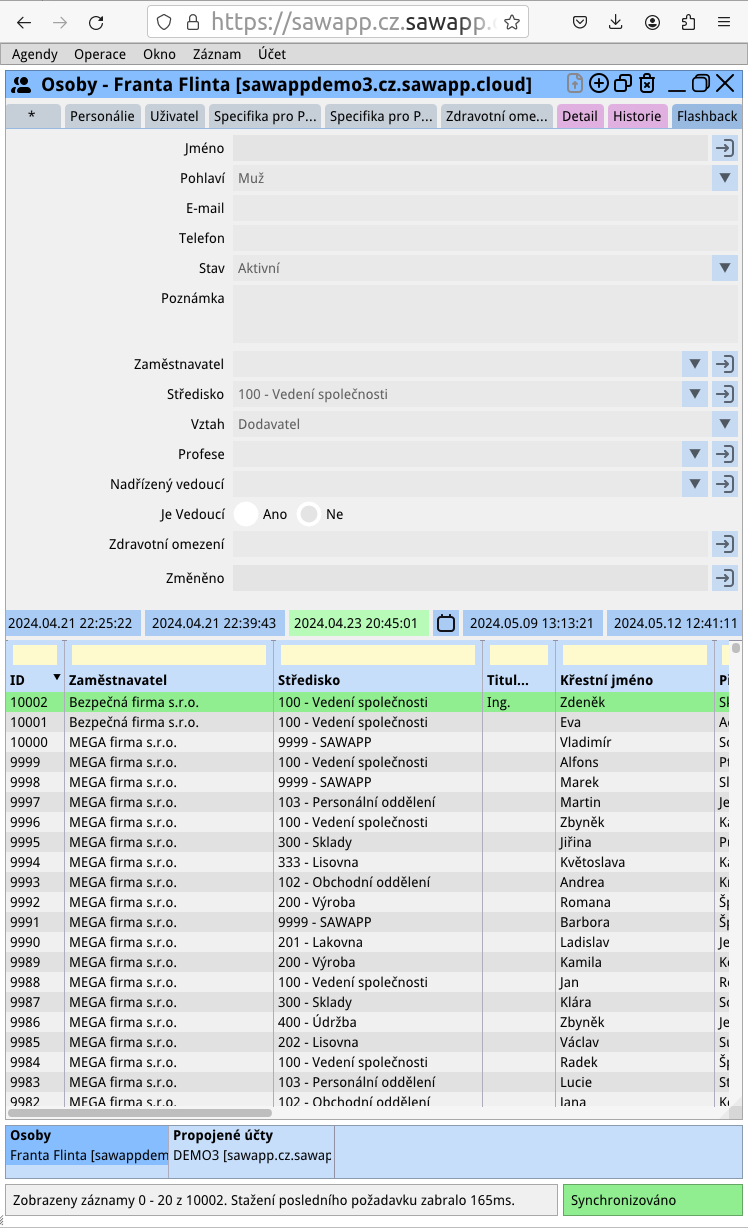748x1228 pixels.
Task: Open the Agendy menu
Action: click(35, 54)
